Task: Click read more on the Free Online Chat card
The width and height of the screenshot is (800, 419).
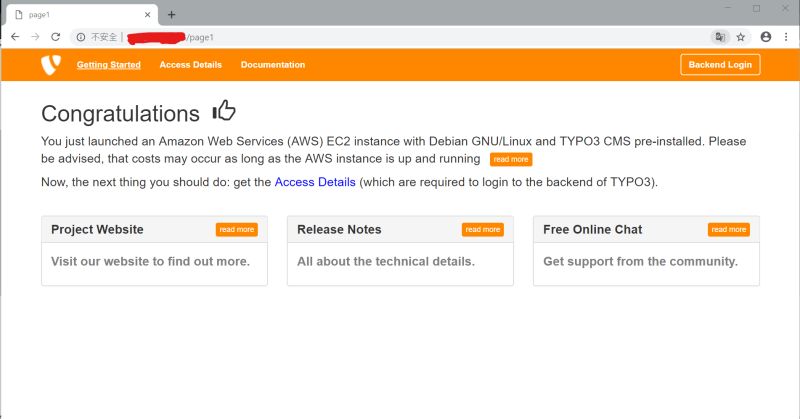Action: point(729,230)
